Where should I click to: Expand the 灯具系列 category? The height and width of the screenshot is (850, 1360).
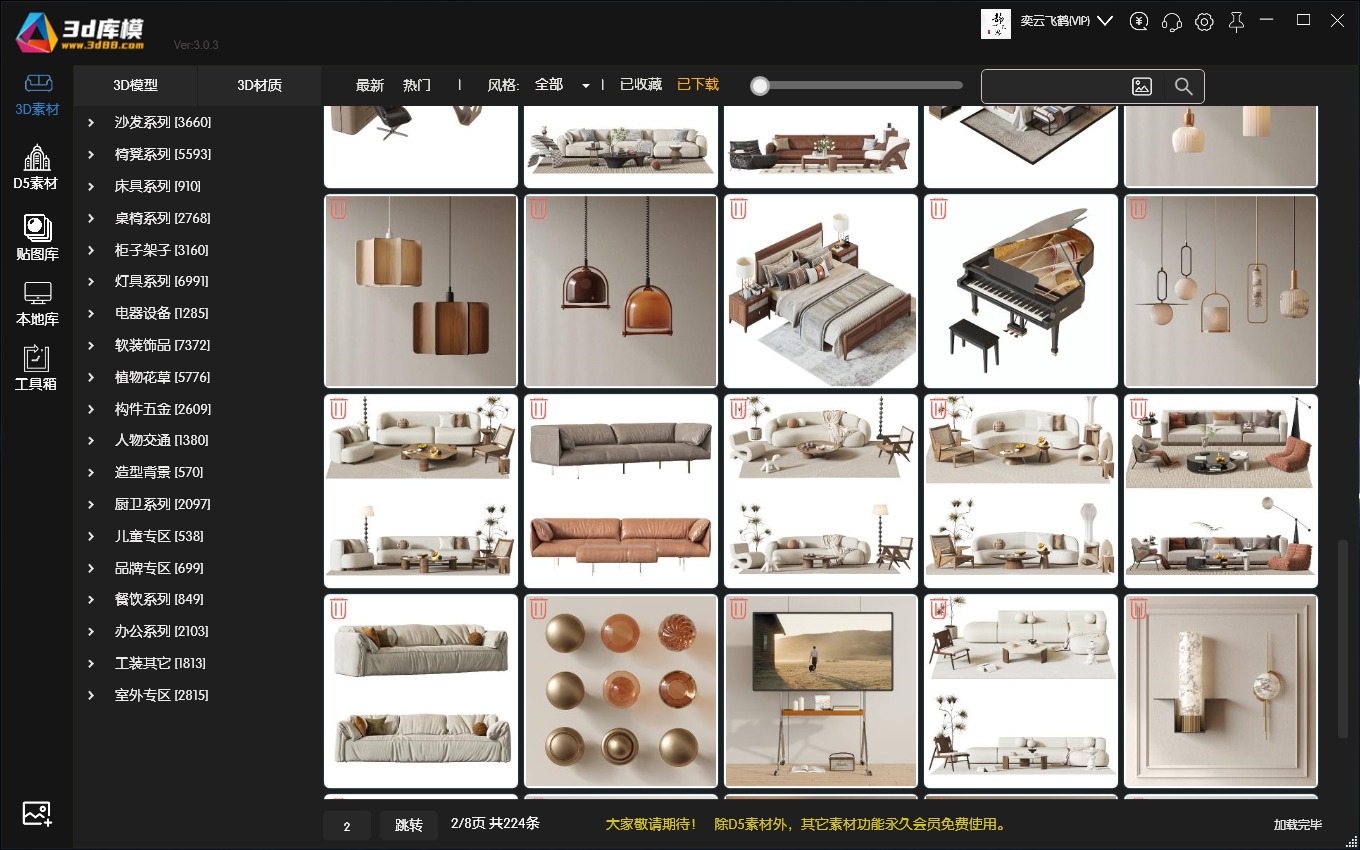tap(91, 282)
